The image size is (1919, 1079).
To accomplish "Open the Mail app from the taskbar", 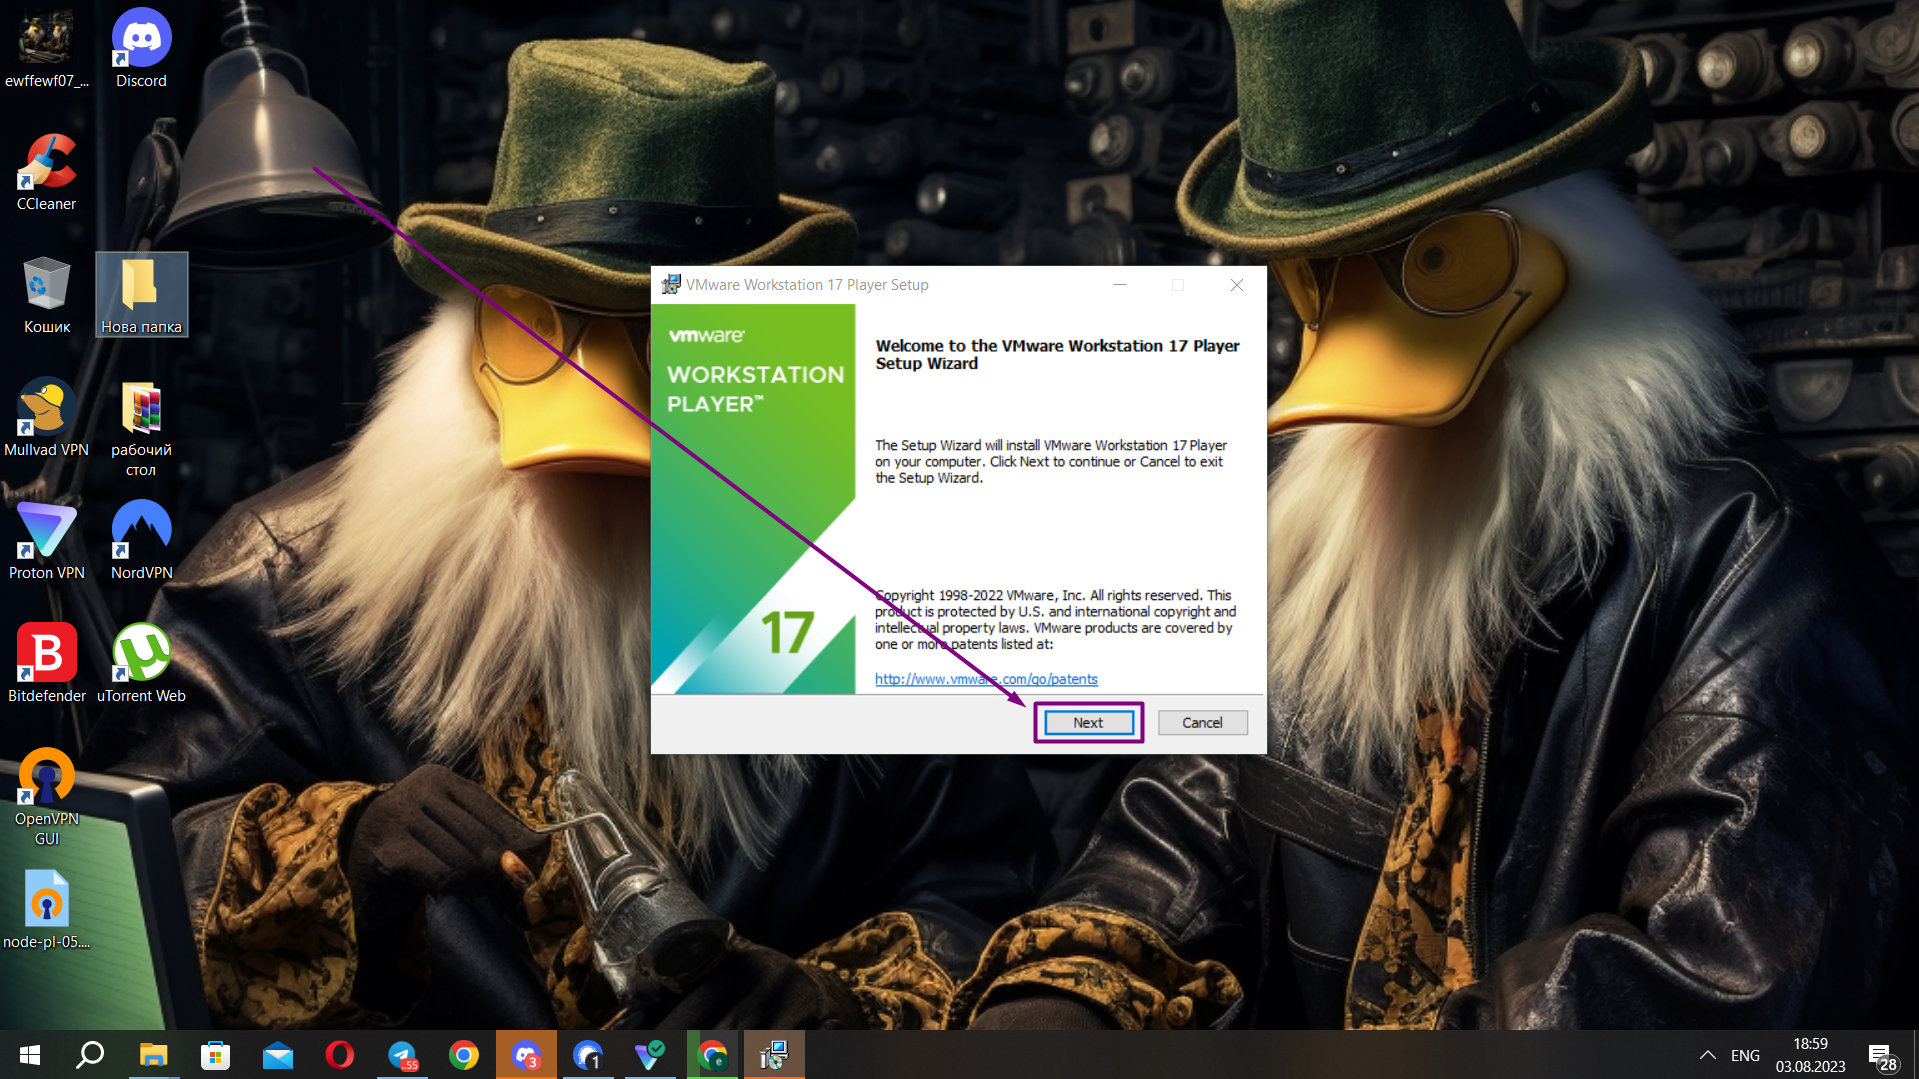I will click(x=278, y=1055).
